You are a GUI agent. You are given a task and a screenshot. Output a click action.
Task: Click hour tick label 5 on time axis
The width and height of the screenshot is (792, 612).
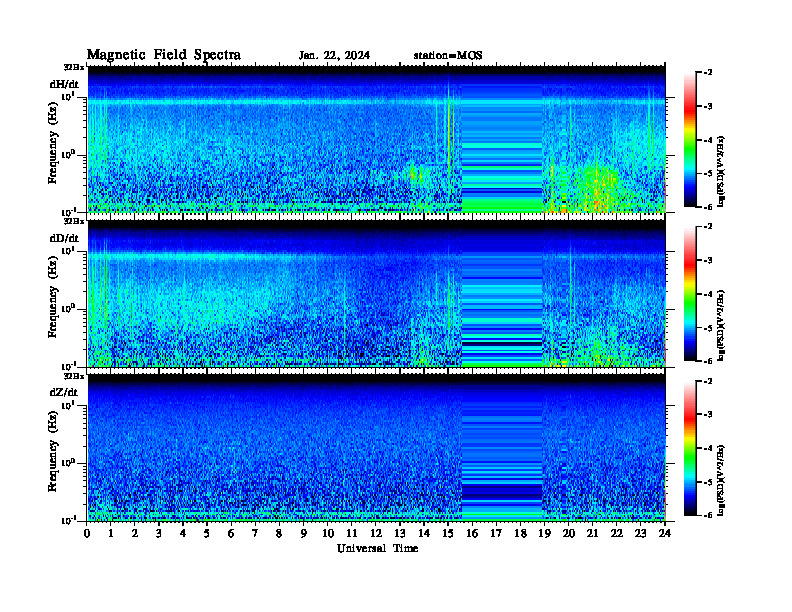[207, 533]
